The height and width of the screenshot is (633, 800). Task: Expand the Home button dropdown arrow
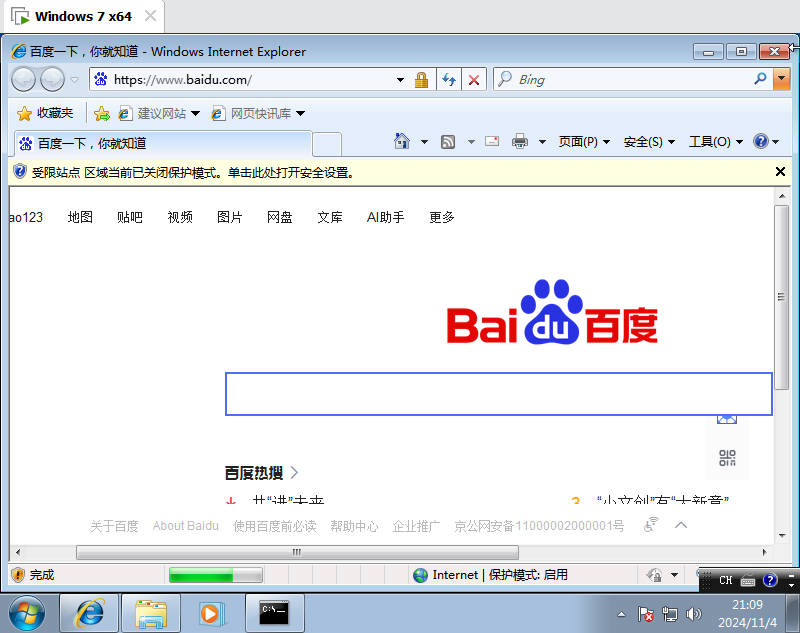[x=424, y=142]
